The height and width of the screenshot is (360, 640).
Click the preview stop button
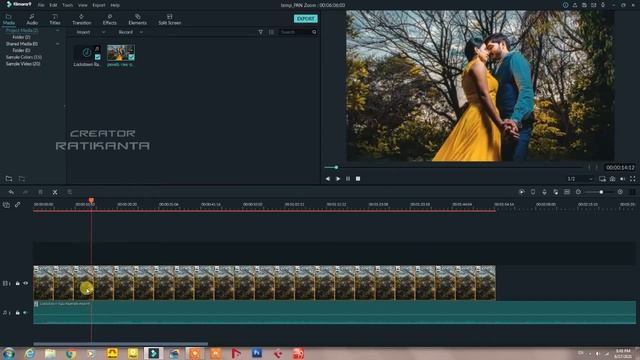pos(358,179)
